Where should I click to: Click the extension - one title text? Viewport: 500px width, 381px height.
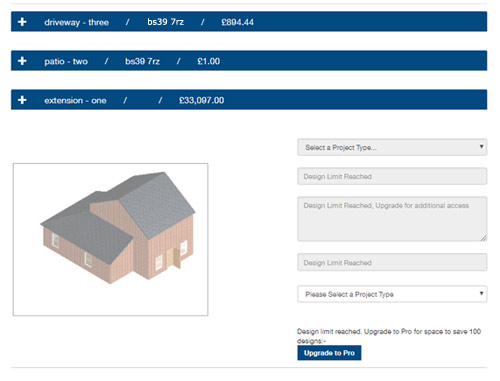click(75, 100)
